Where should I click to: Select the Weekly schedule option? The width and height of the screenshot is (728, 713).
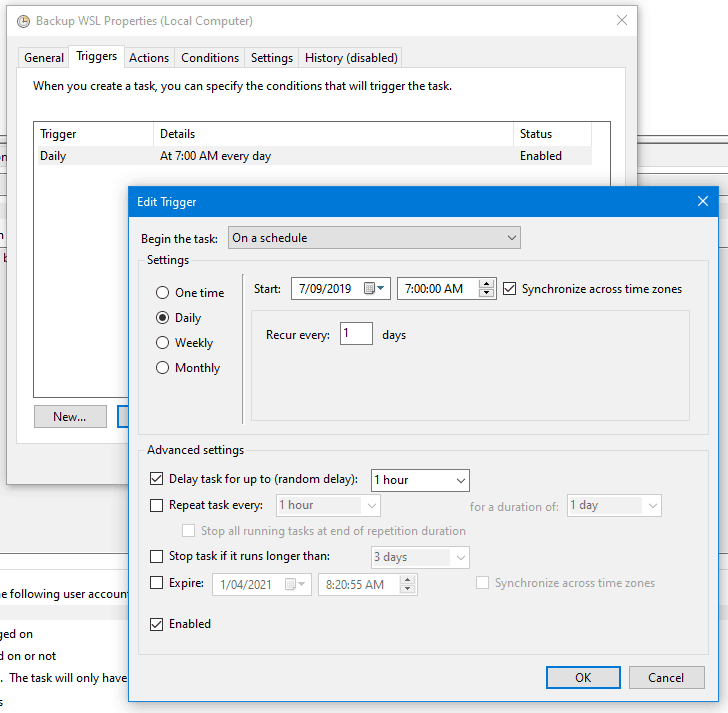coord(162,343)
